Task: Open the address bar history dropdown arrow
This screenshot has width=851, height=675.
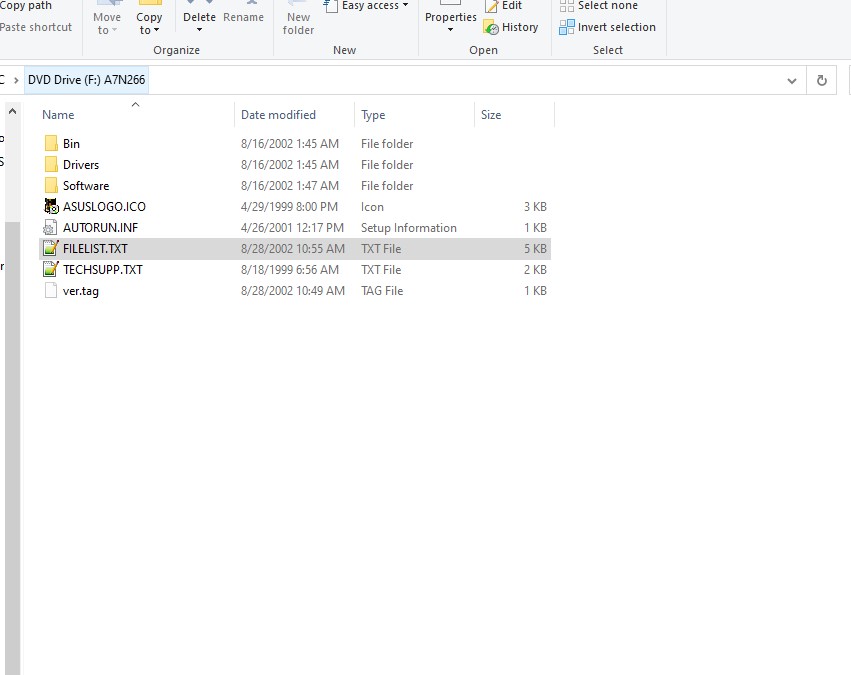Action: (792, 80)
